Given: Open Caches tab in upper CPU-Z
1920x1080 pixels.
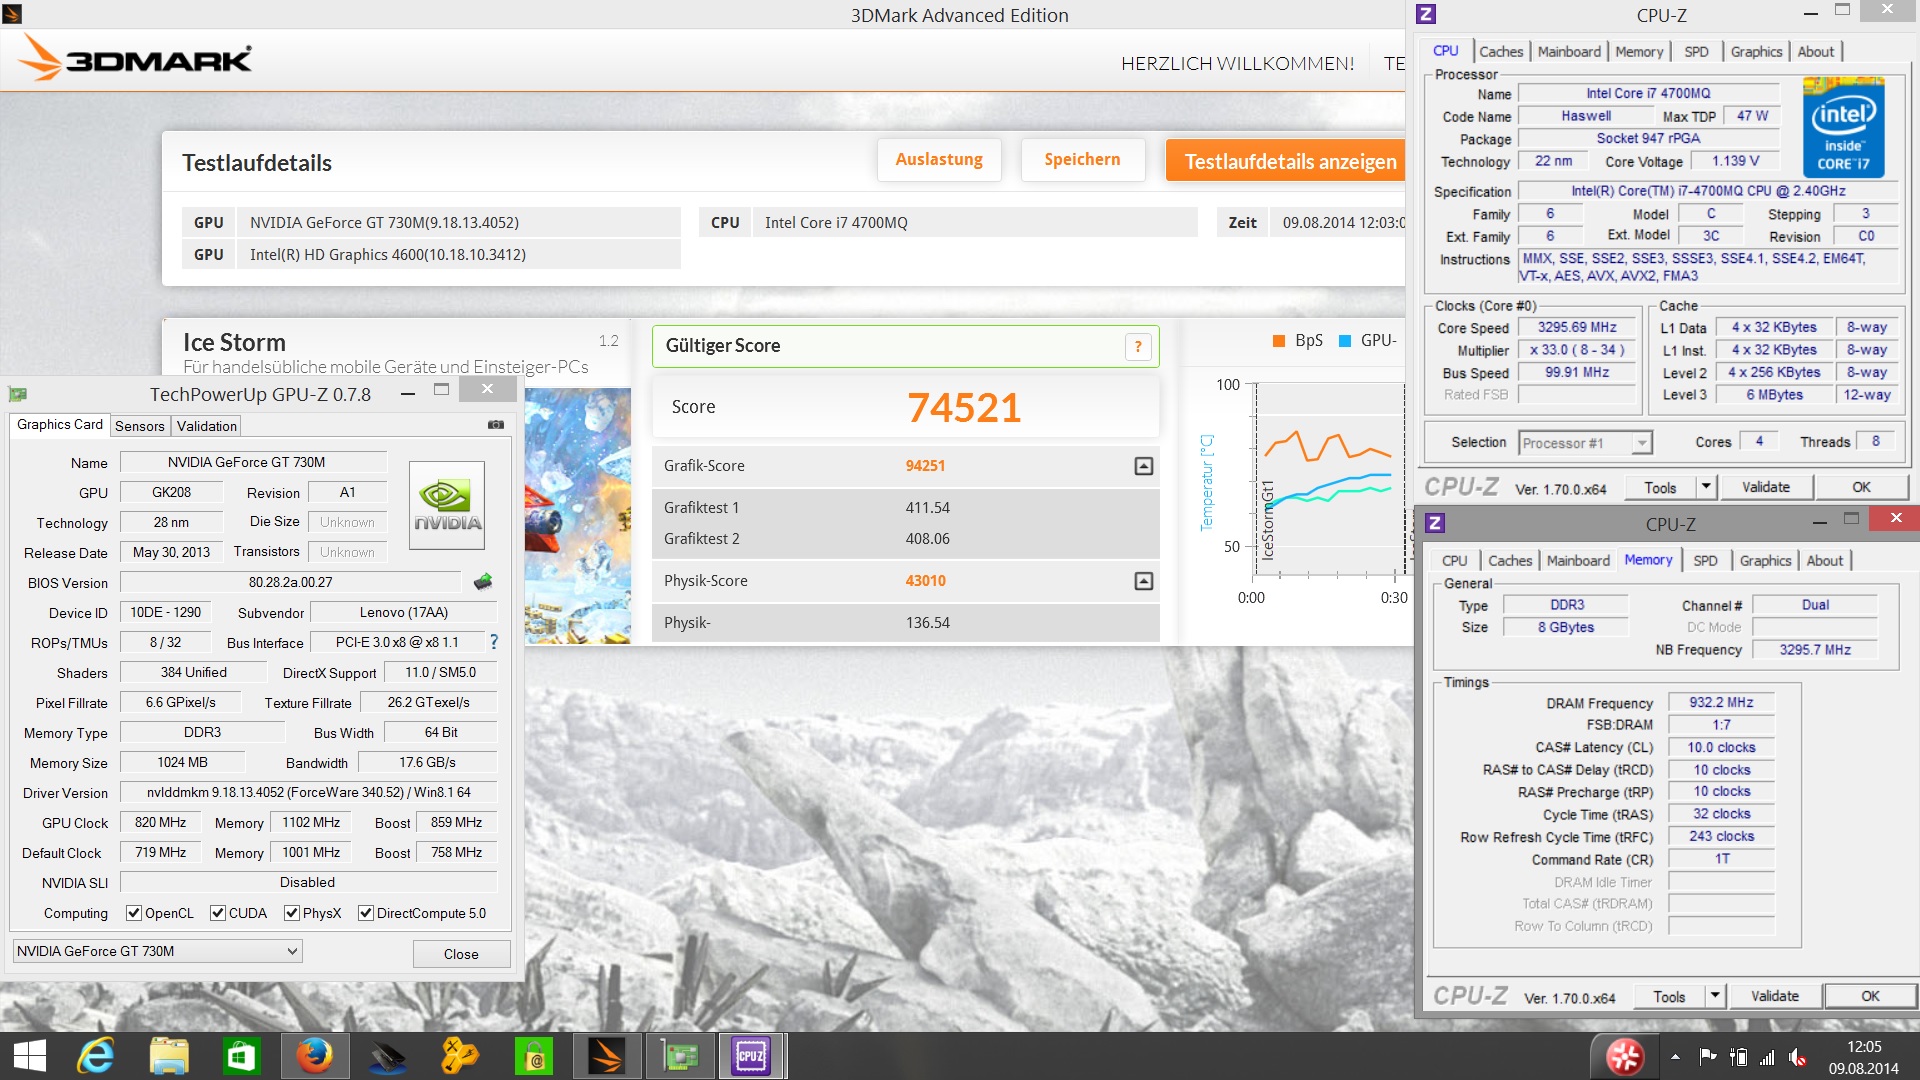Looking at the screenshot, I should [x=1501, y=52].
